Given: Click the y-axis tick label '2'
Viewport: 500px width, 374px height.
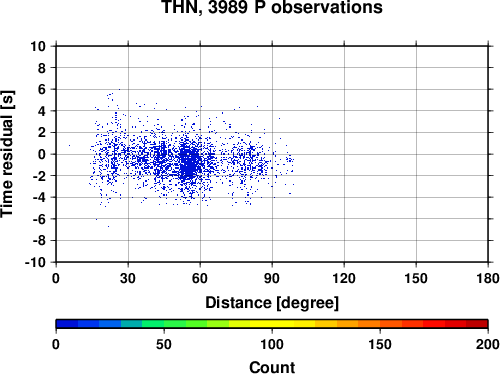Looking at the screenshot, I should click(42, 133).
